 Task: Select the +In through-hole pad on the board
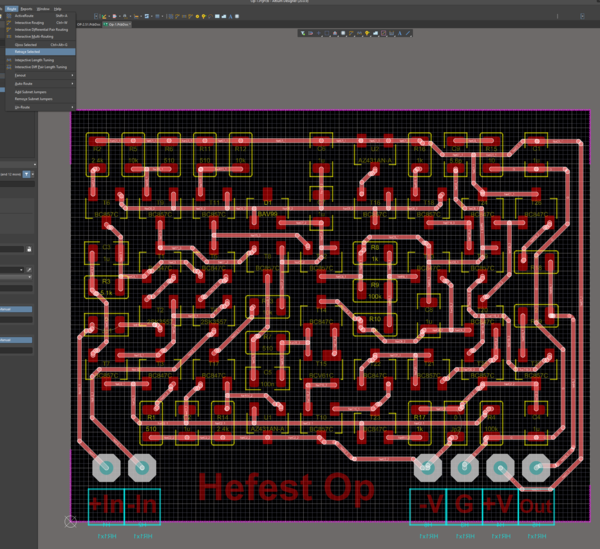106,468
